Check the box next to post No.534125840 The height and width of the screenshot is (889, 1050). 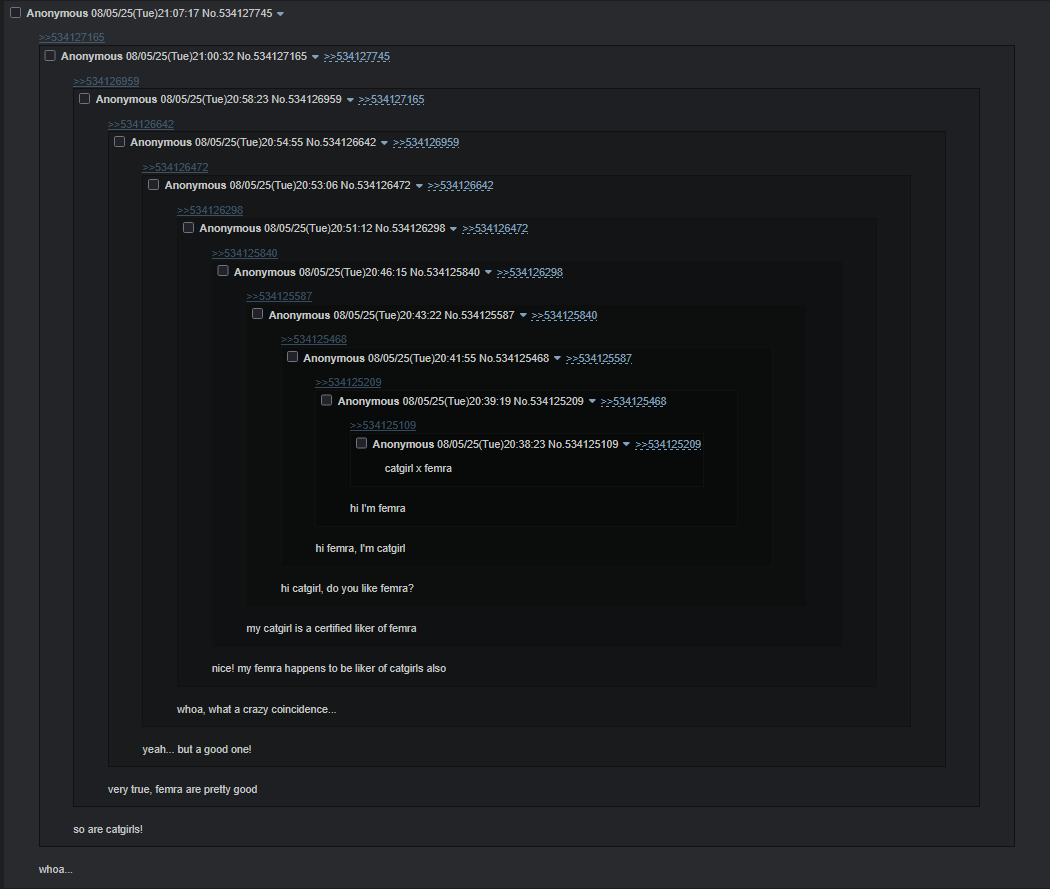click(223, 271)
